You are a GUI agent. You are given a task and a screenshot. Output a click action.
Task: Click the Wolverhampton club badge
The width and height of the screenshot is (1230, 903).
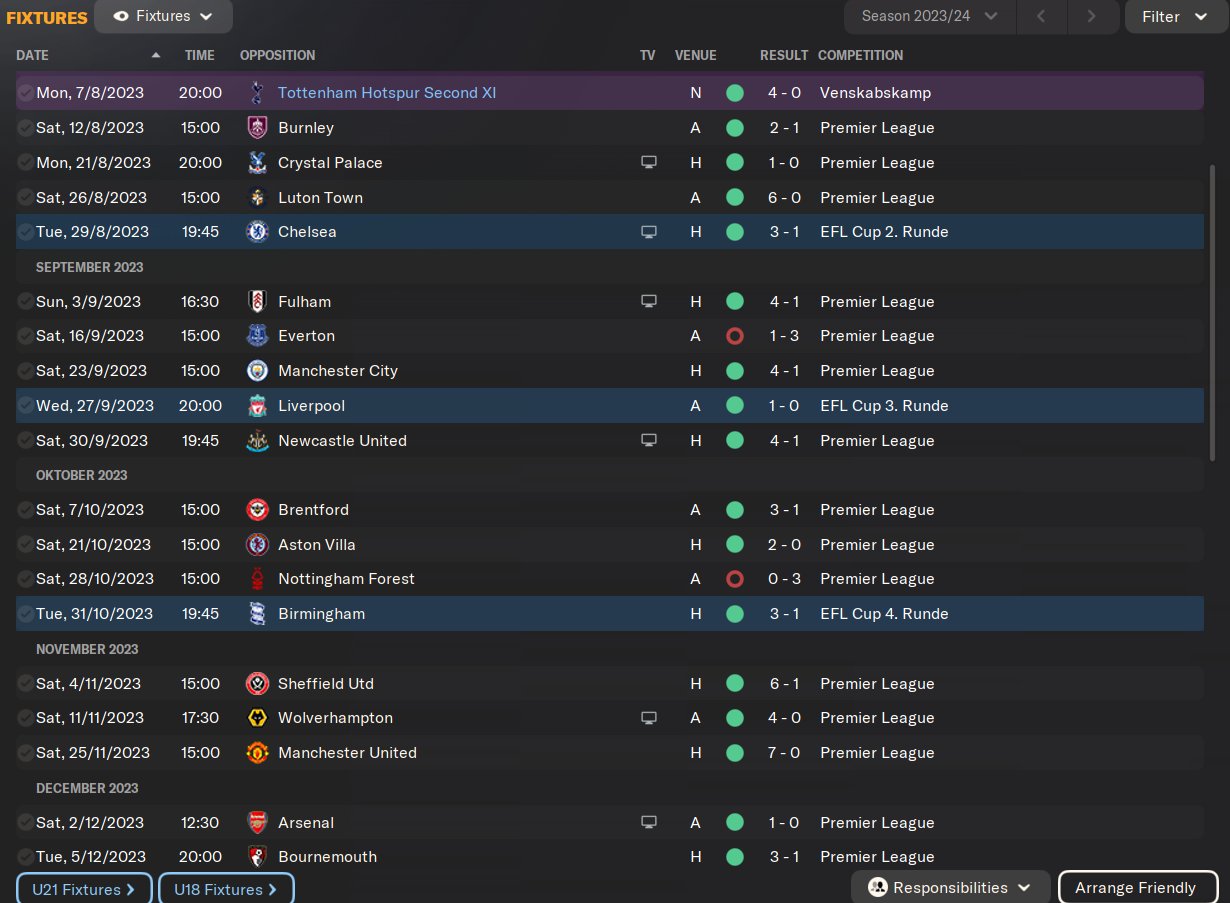(x=257, y=718)
